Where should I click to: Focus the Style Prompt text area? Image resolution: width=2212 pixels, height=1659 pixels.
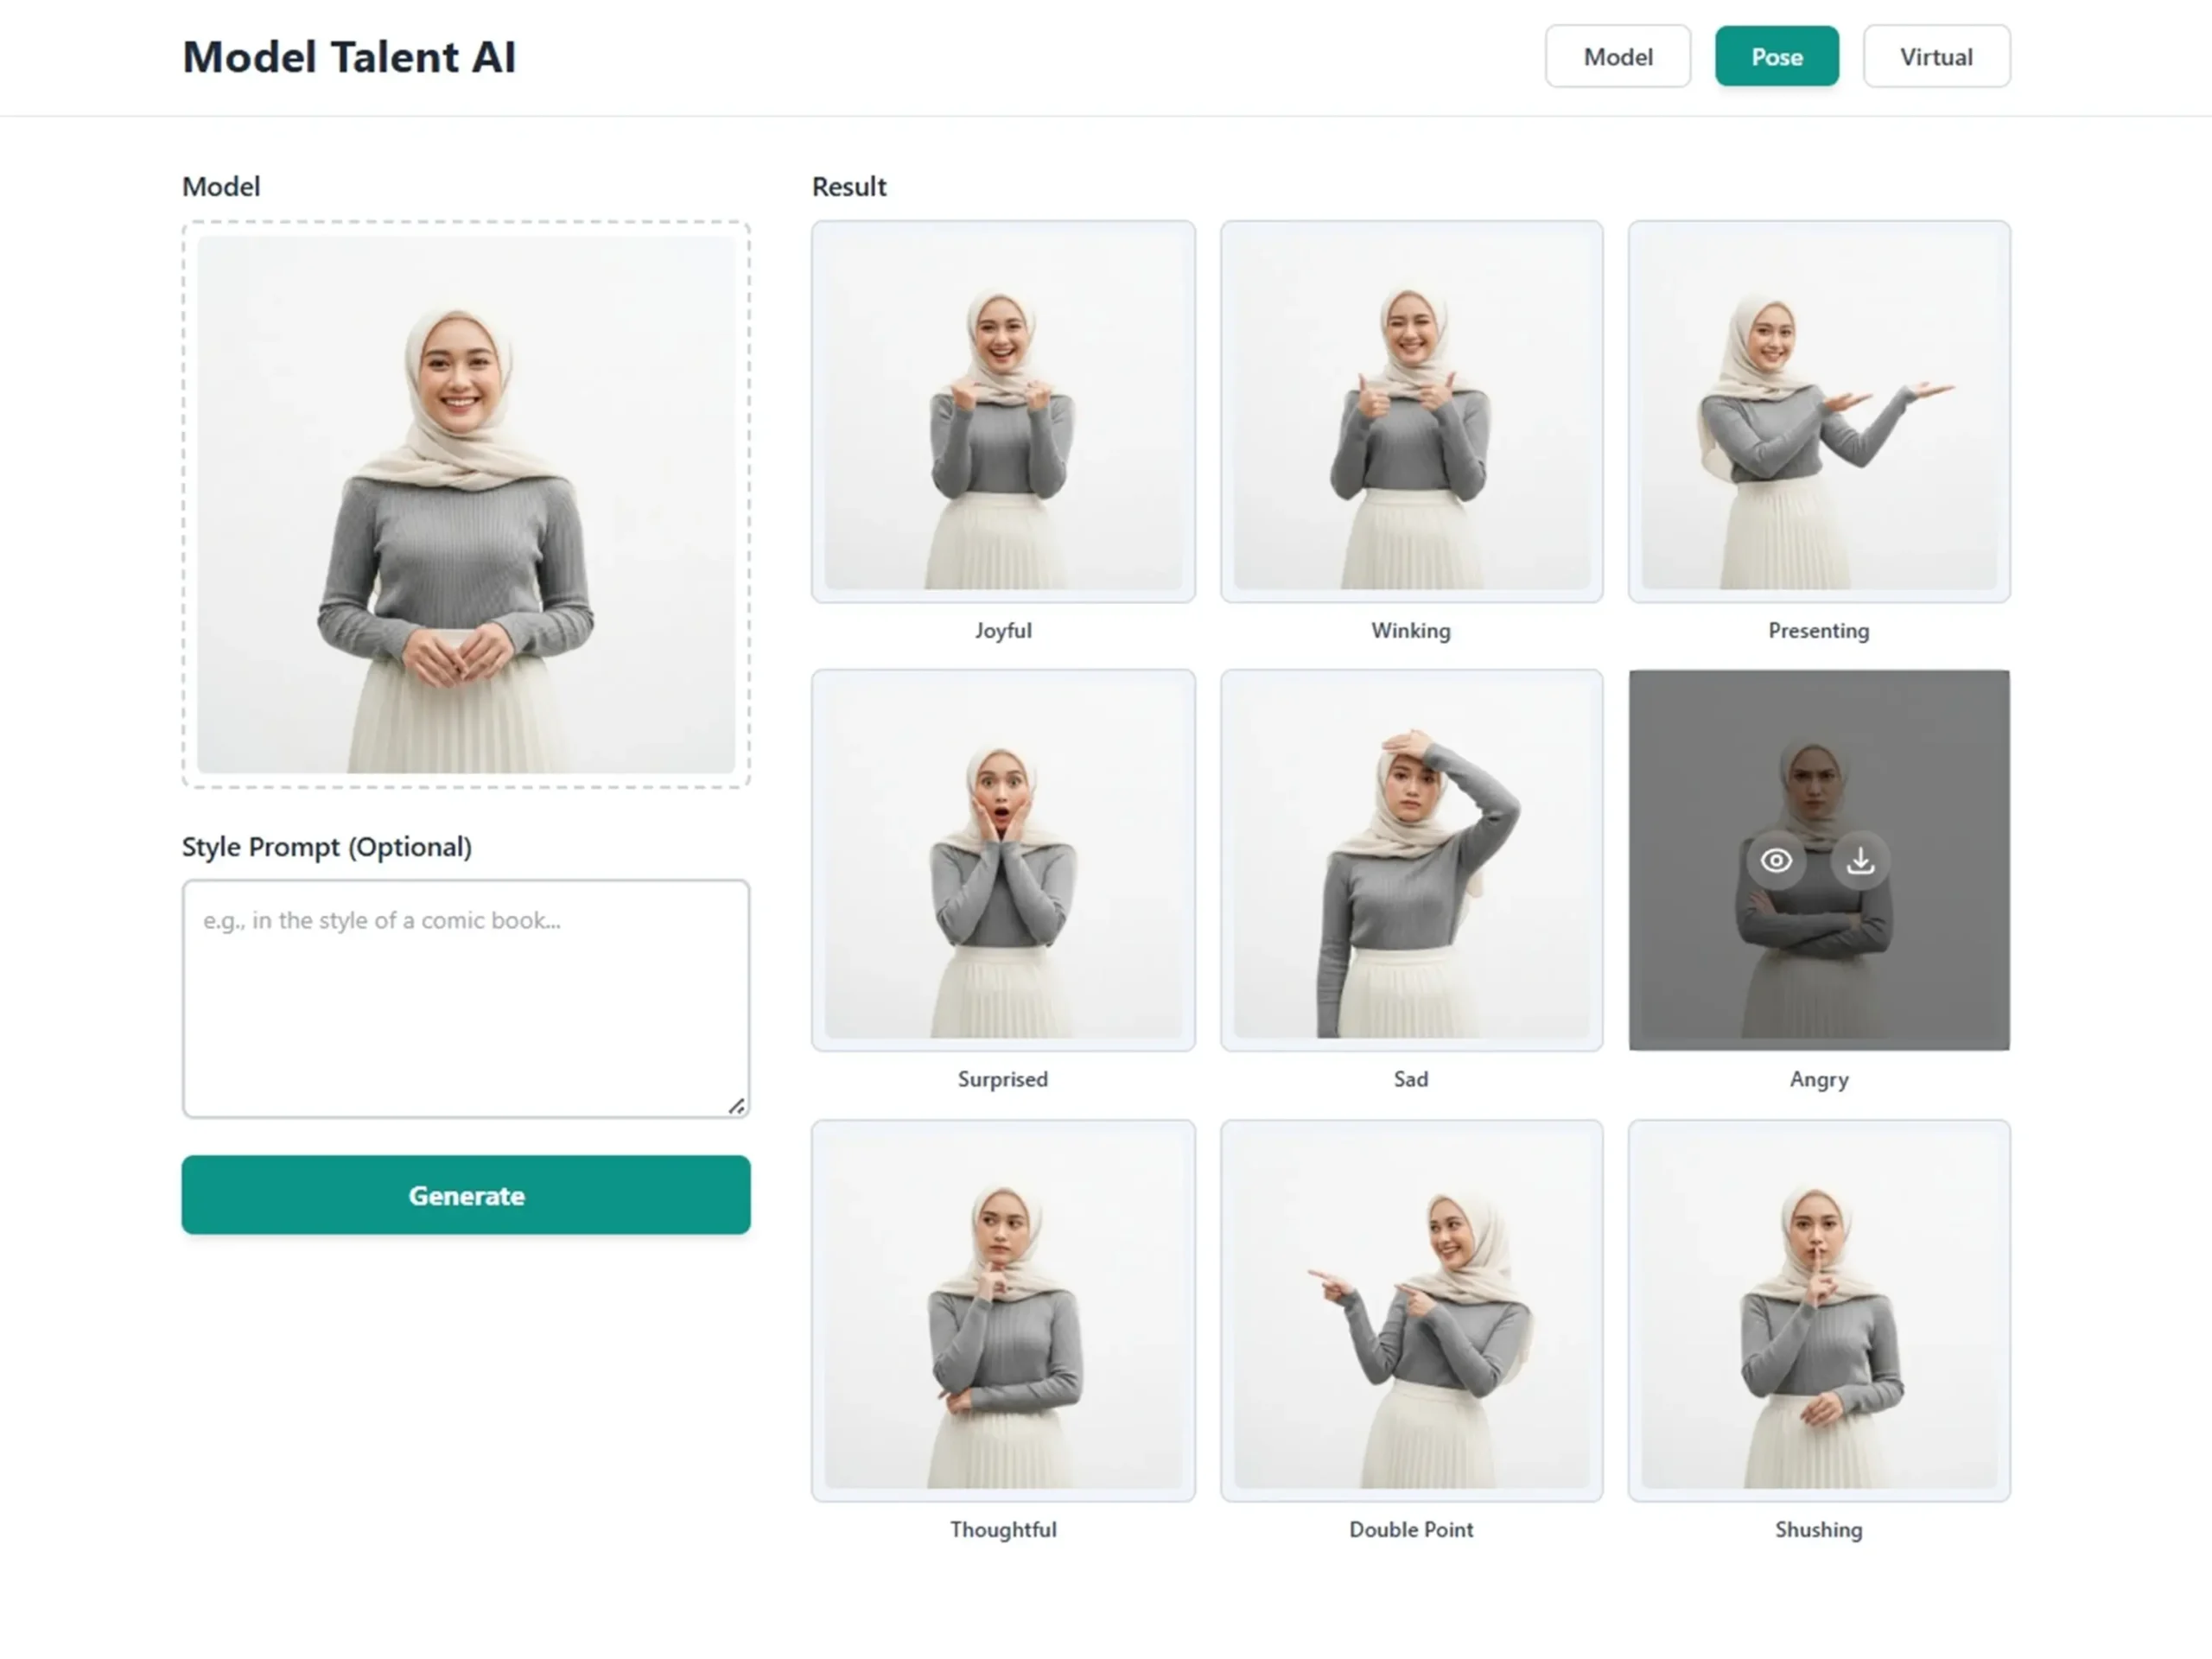[466, 998]
